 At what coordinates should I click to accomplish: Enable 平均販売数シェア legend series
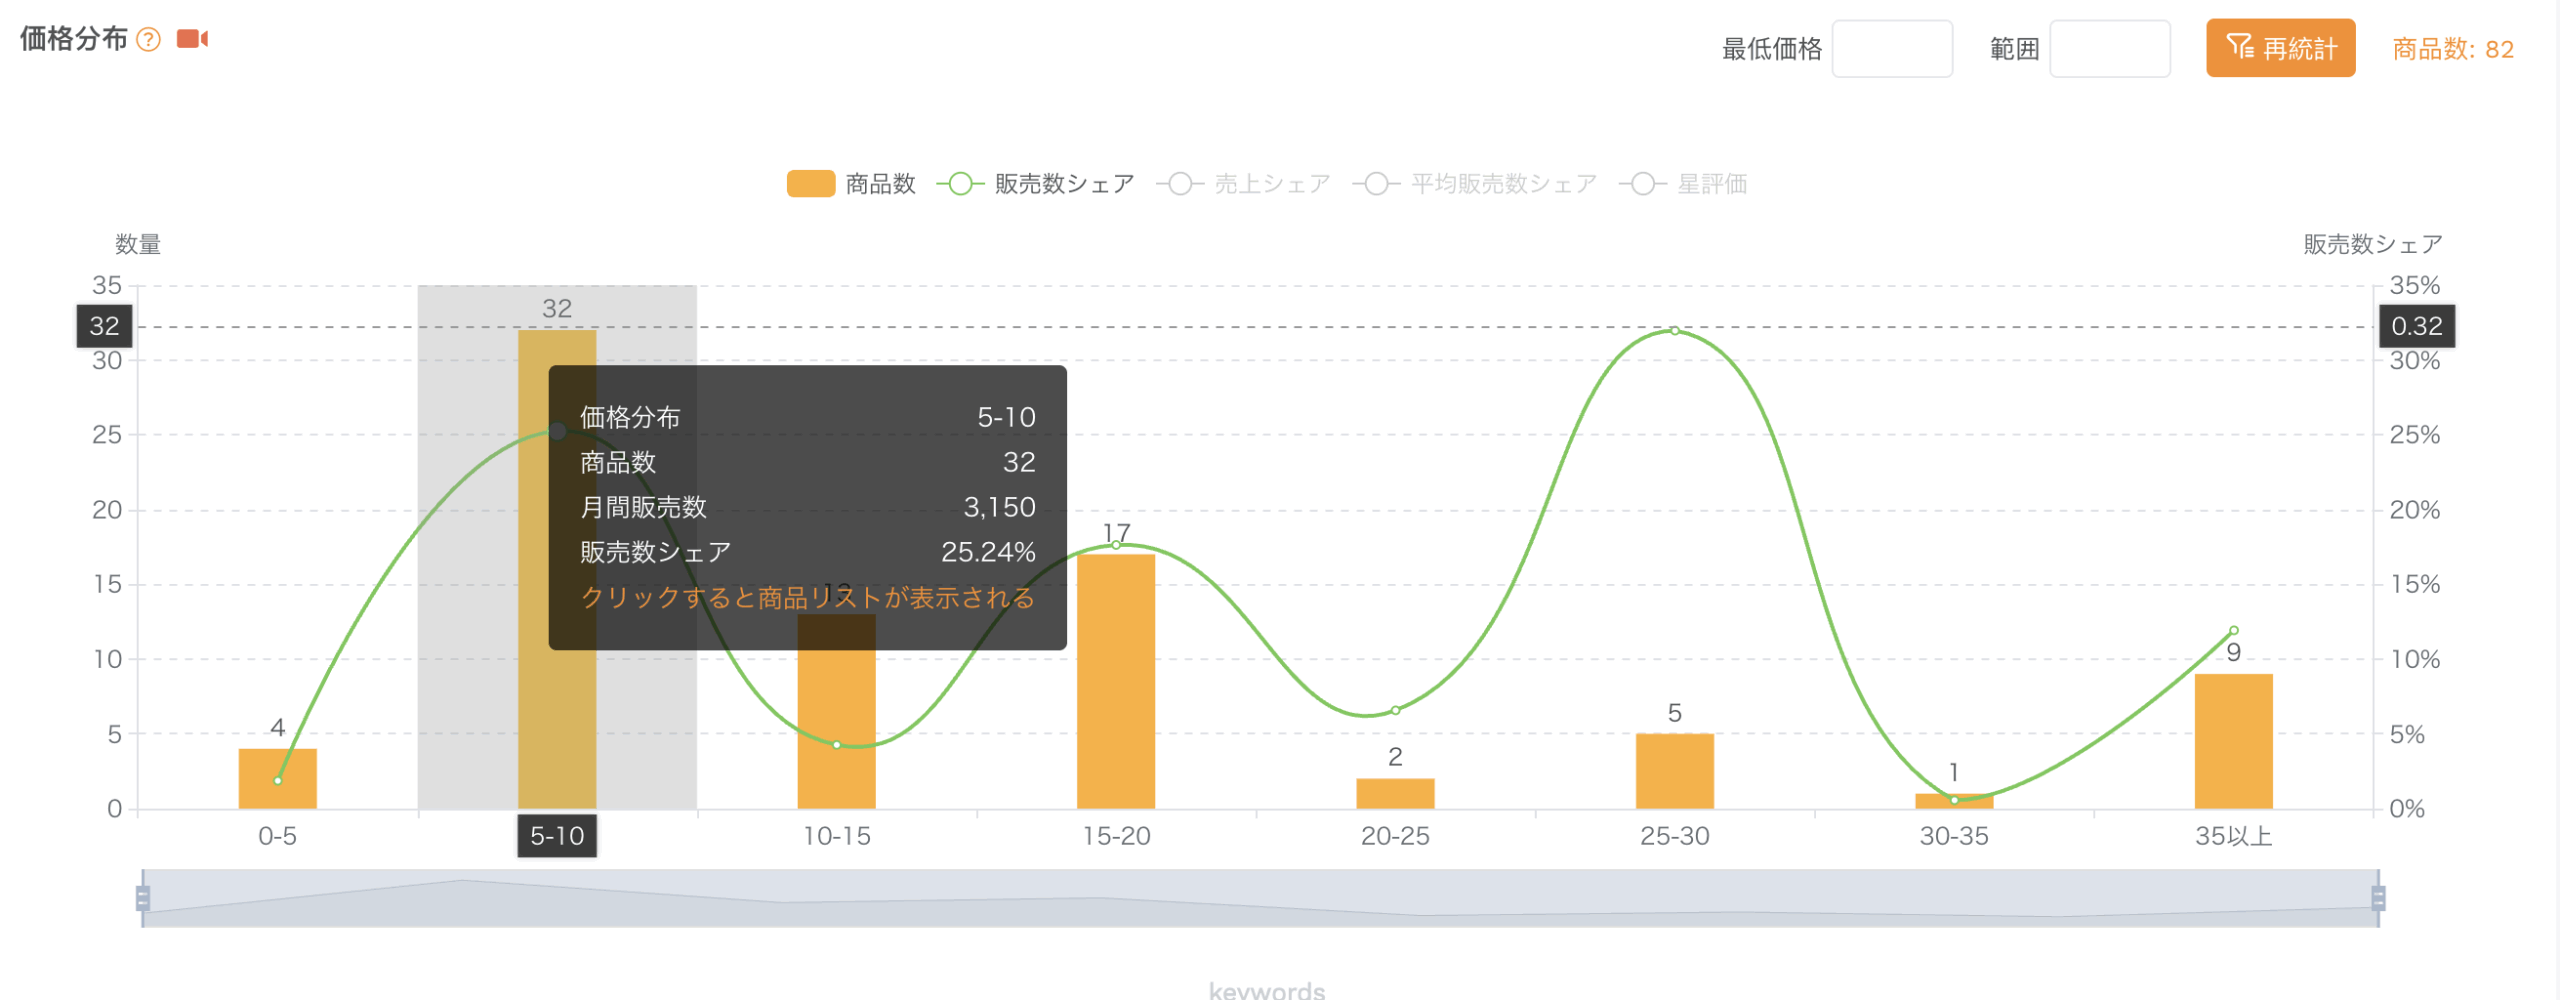tap(1475, 184)
